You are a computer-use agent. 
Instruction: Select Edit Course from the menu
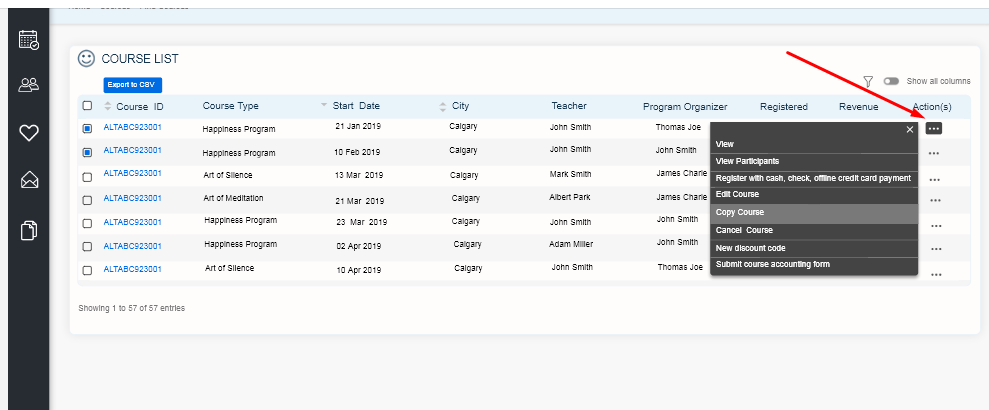click(x=814, y=194)
